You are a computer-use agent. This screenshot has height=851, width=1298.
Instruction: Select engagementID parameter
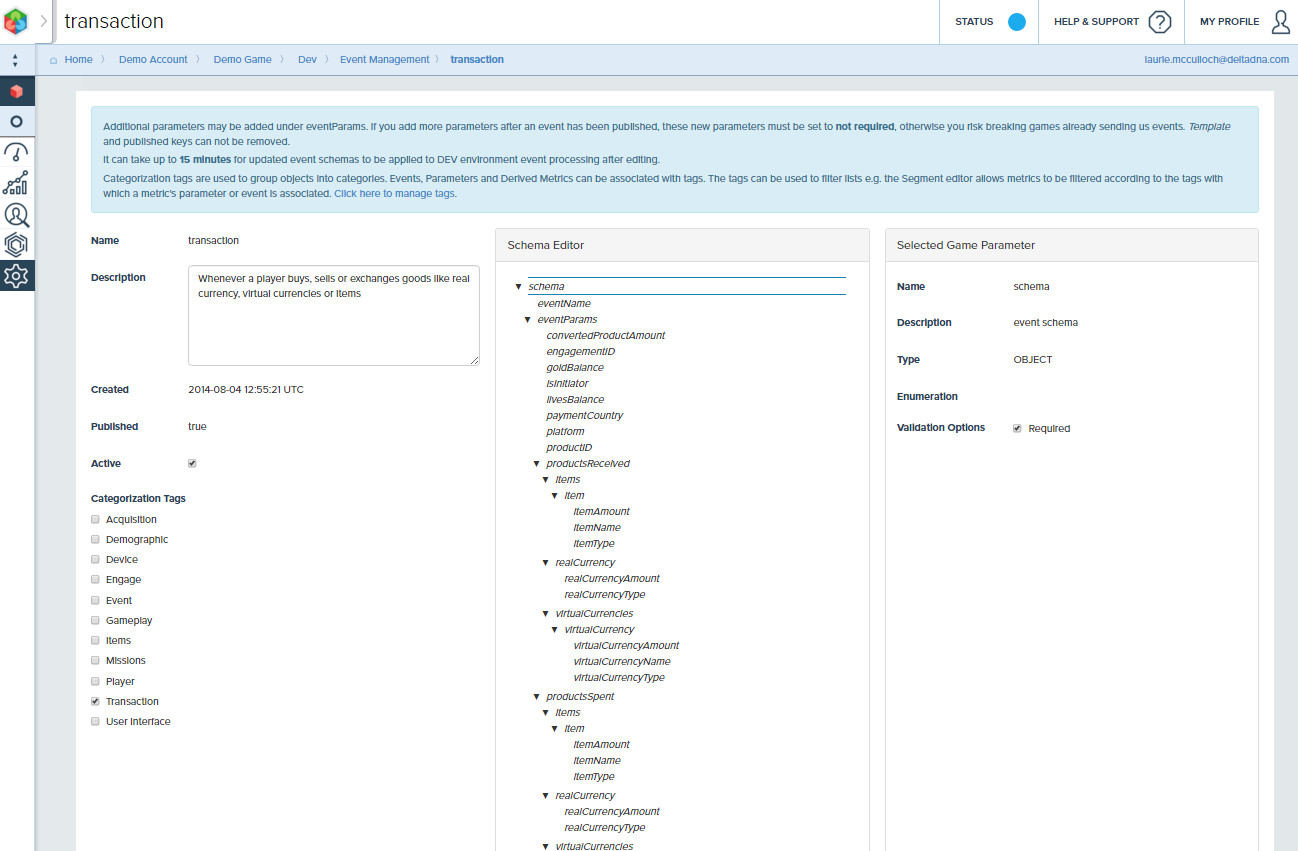[580, 352]
